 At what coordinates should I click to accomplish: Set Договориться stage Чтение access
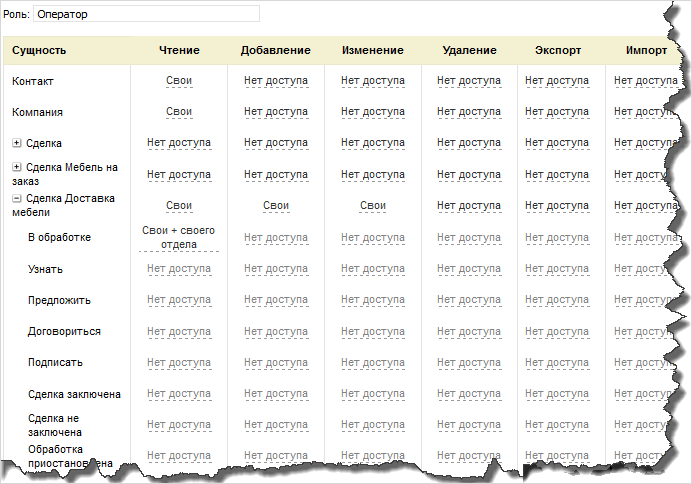(x=179, y=331)
